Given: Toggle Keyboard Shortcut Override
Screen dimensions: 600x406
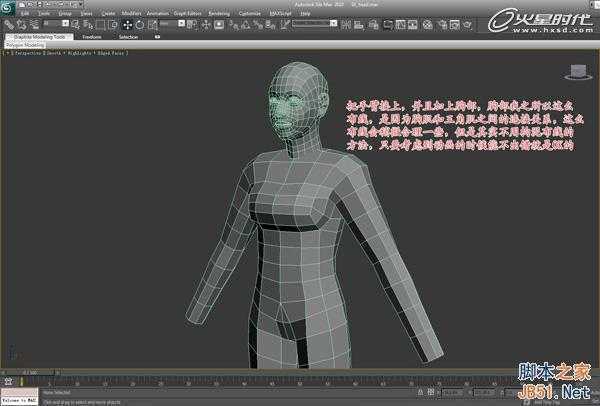Looking at the screenshot, I should [x=219, y=25].
